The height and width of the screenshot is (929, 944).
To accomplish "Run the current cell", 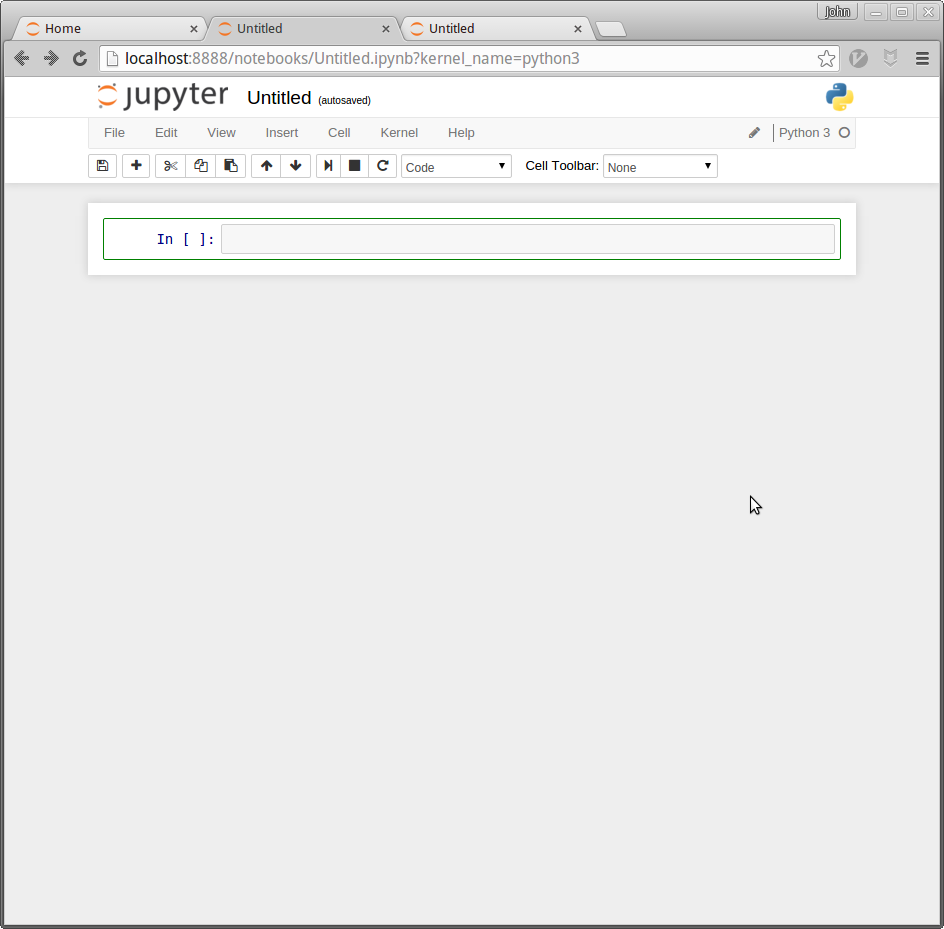I will (328, 166).
